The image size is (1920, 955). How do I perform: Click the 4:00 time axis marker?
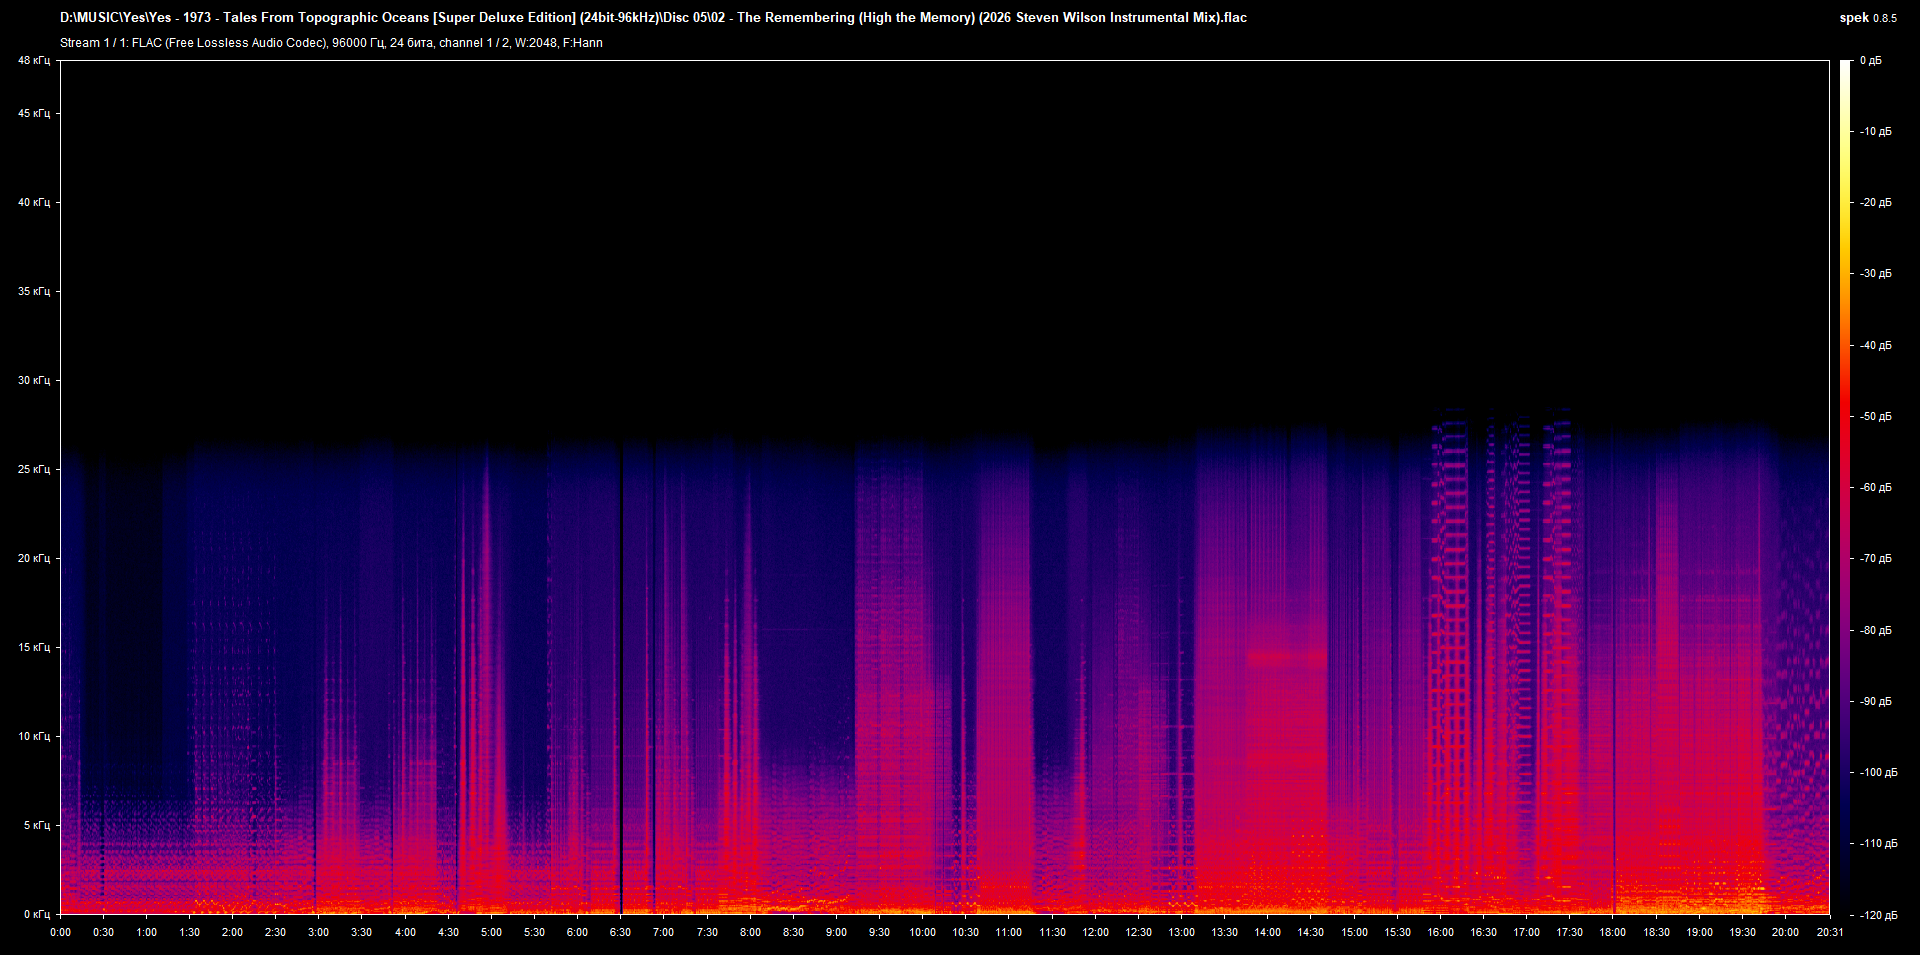coord(405,933)
